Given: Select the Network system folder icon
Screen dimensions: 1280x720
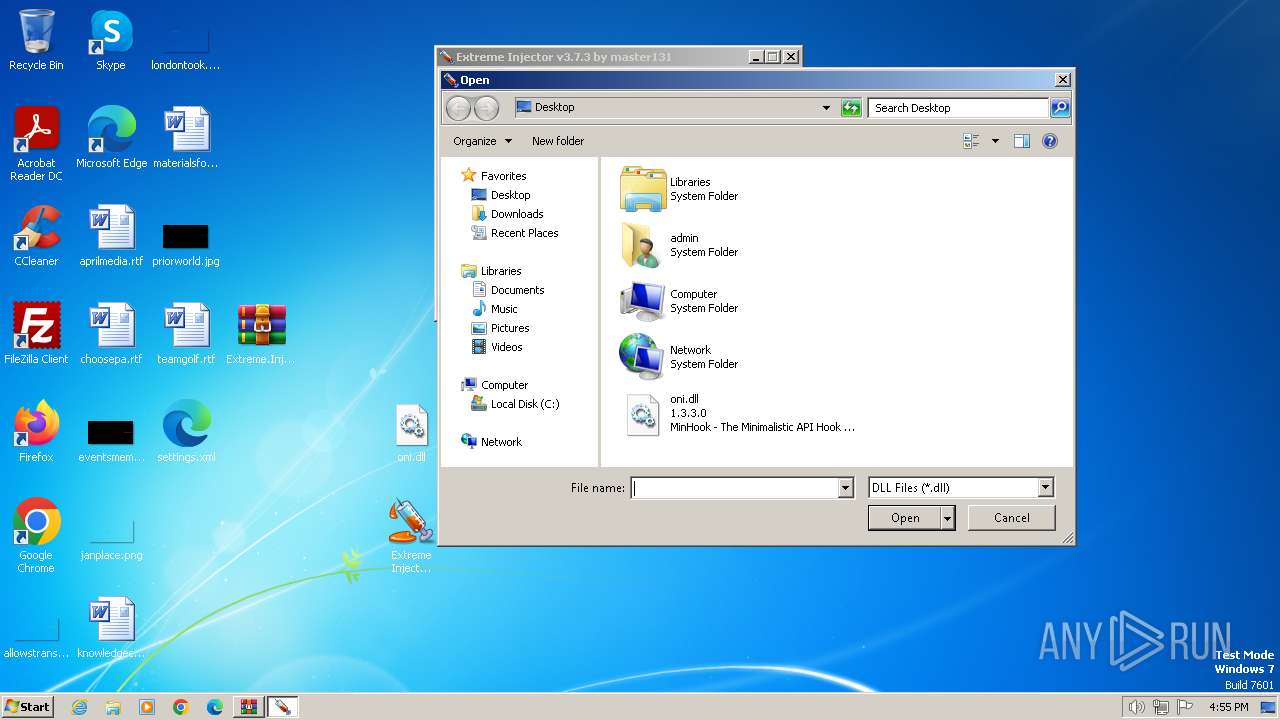Looking at the screenshot, I should 643,357.
